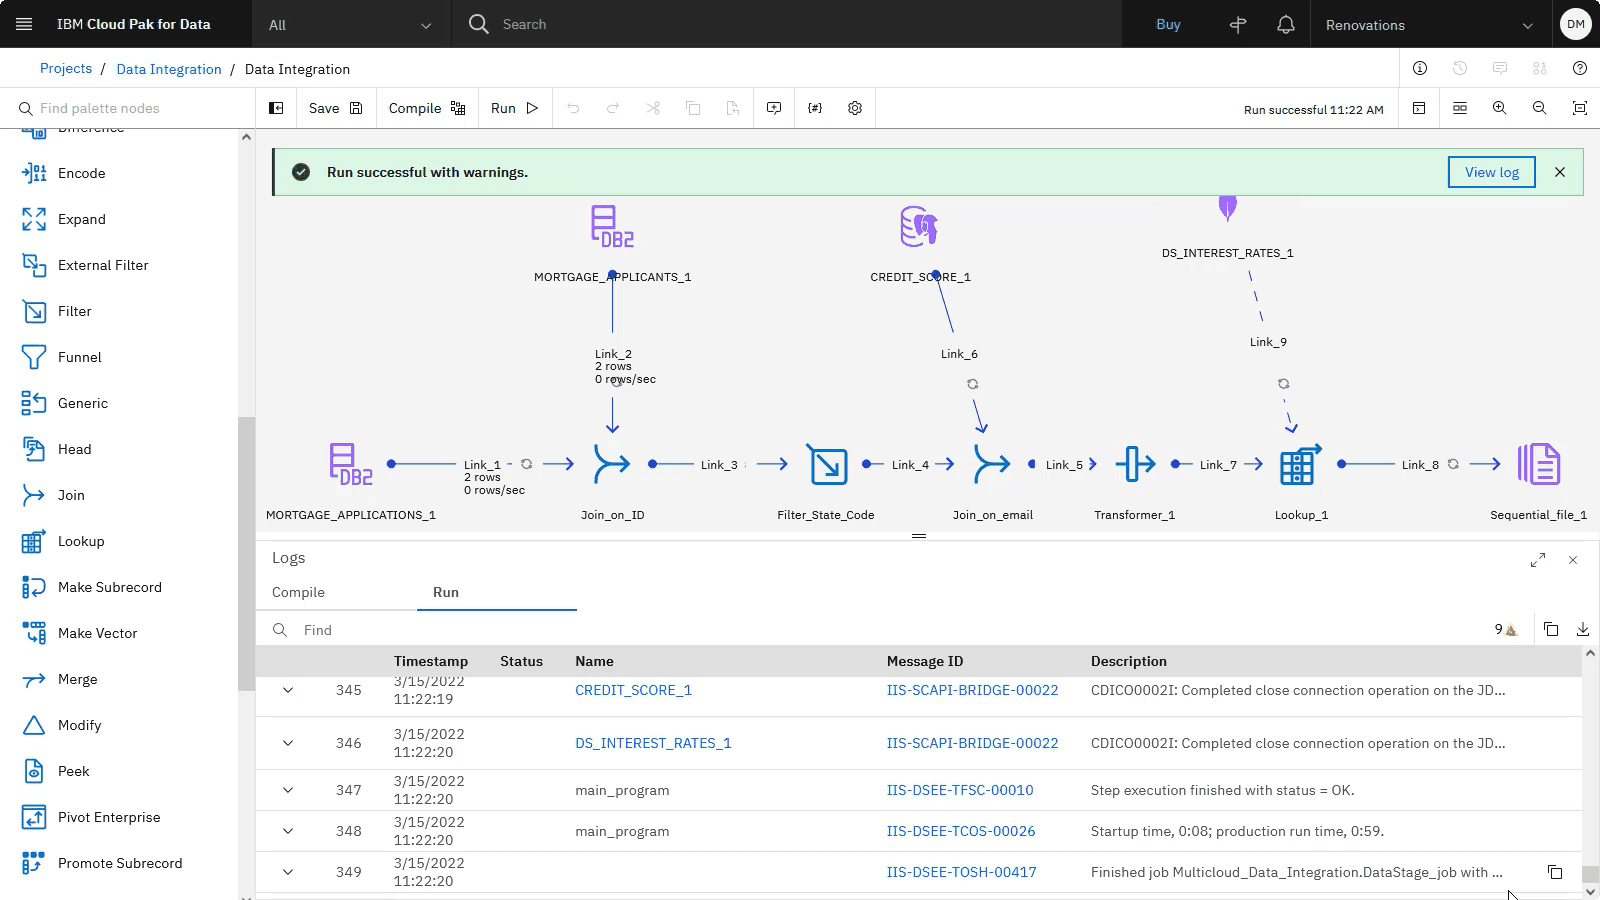
Task: Click the undo arrow icon
Action: (x=573, y=108)
